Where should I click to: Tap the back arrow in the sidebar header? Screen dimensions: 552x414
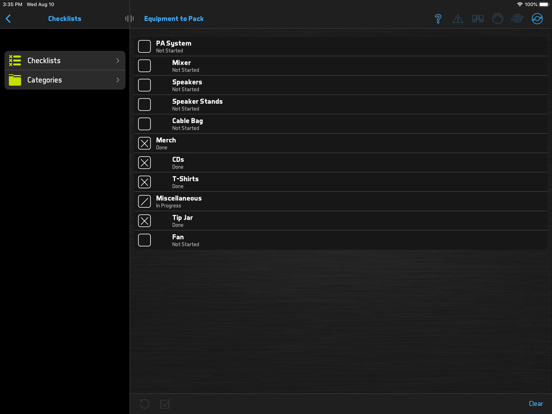click(x=8, y=19)
